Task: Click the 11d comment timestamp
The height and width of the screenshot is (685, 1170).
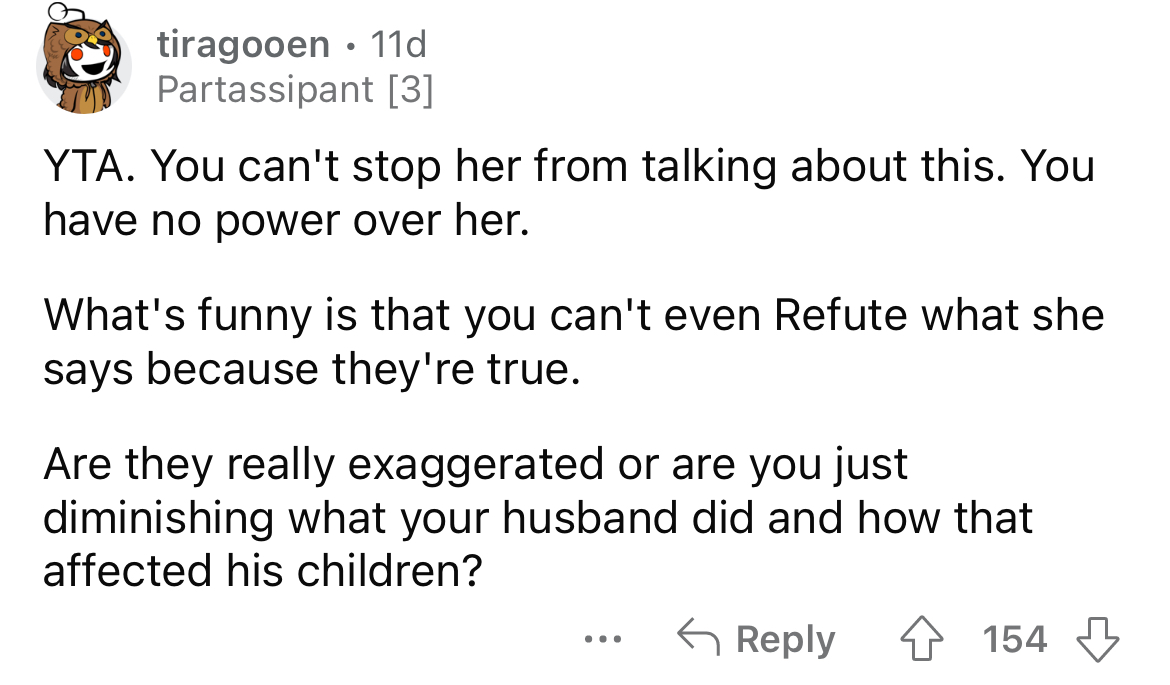Action: (x=398, y=44)
